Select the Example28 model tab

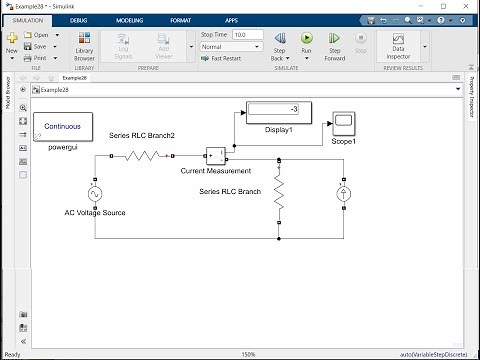pos(75,78)
